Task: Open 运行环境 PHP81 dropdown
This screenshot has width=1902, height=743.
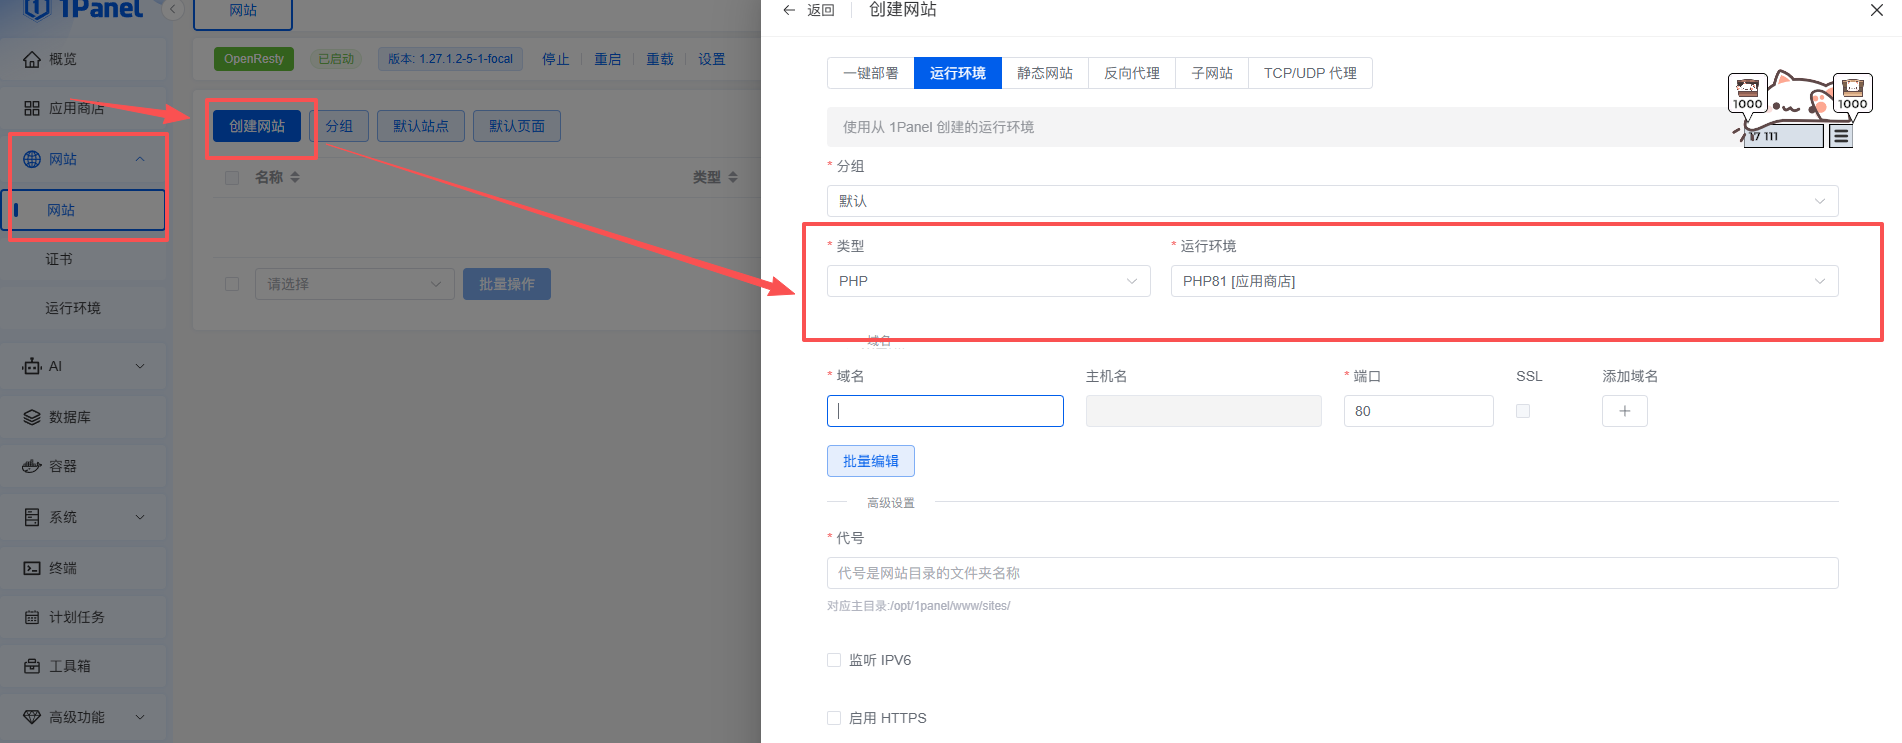Action: pyautogui.click(x=1503, y=281)
